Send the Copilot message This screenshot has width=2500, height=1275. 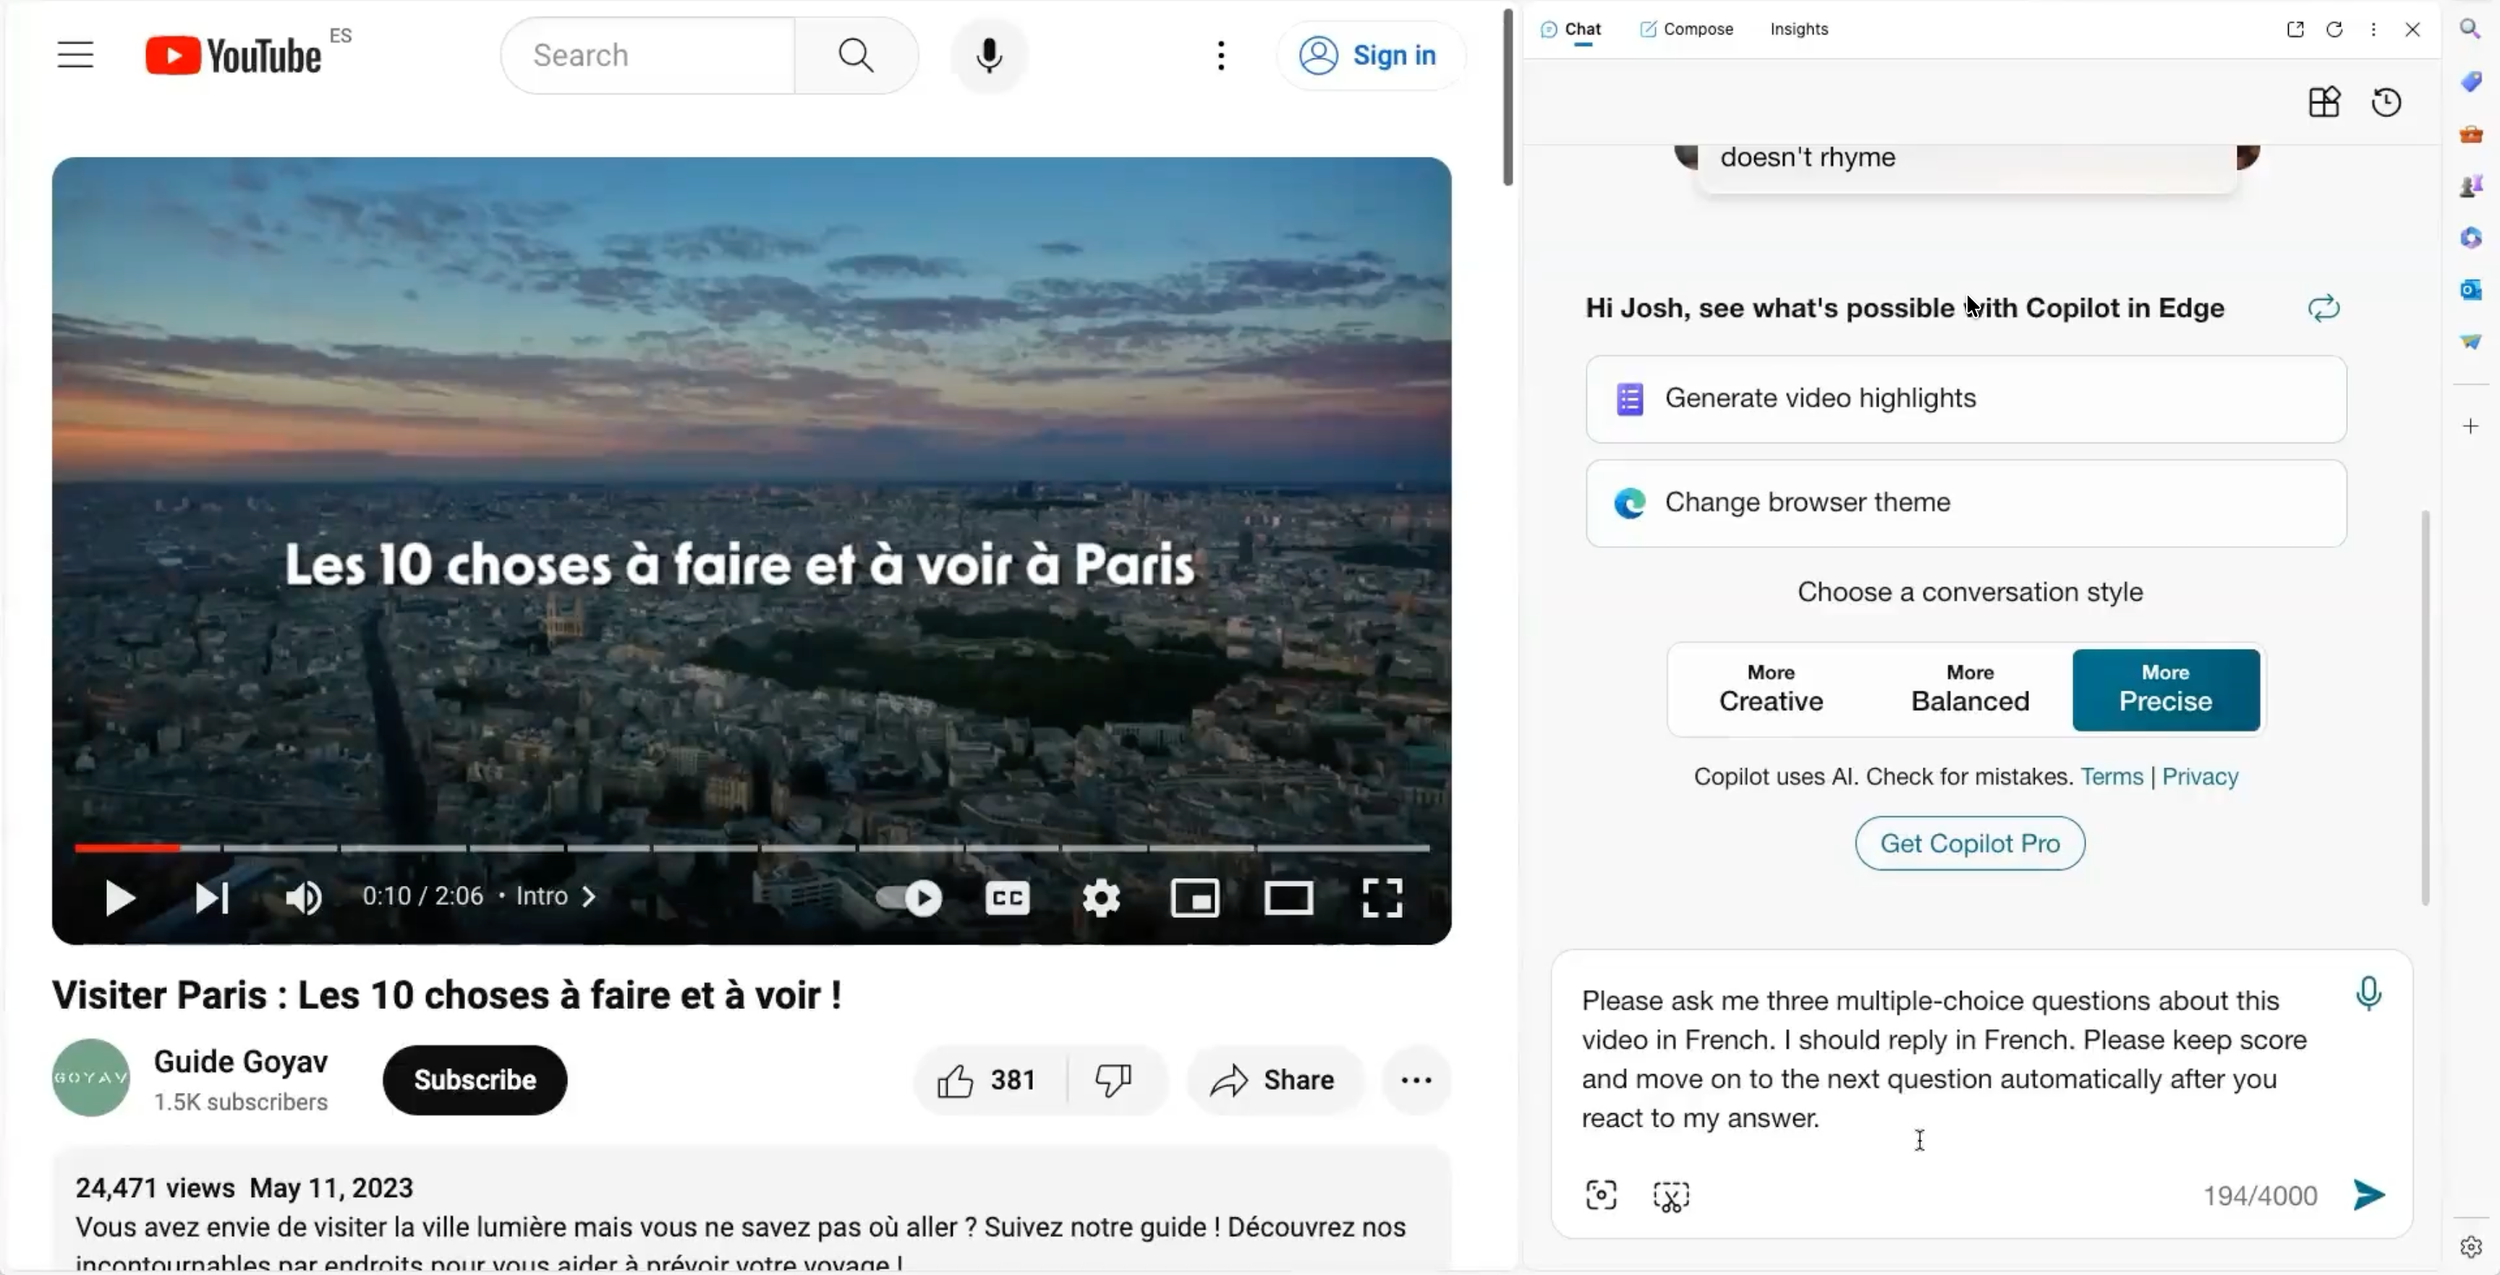click(2368, 1195)
